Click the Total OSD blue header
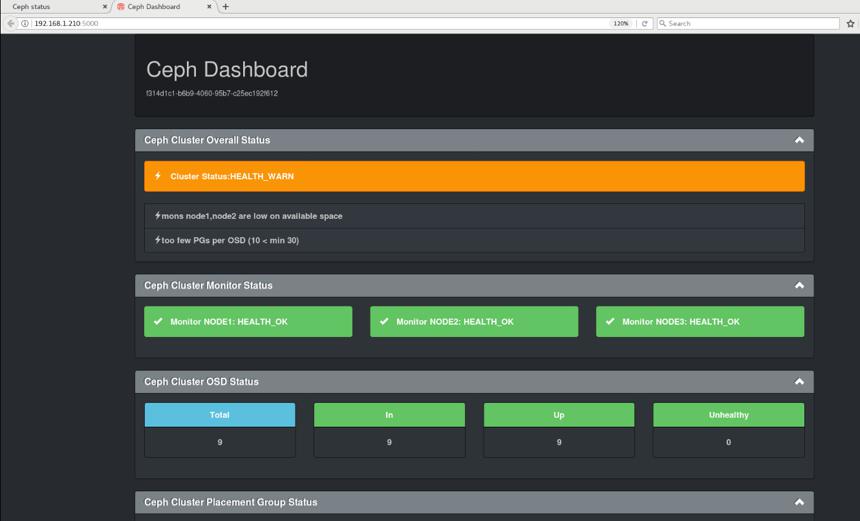860x521 pixels. coord(219,415)
